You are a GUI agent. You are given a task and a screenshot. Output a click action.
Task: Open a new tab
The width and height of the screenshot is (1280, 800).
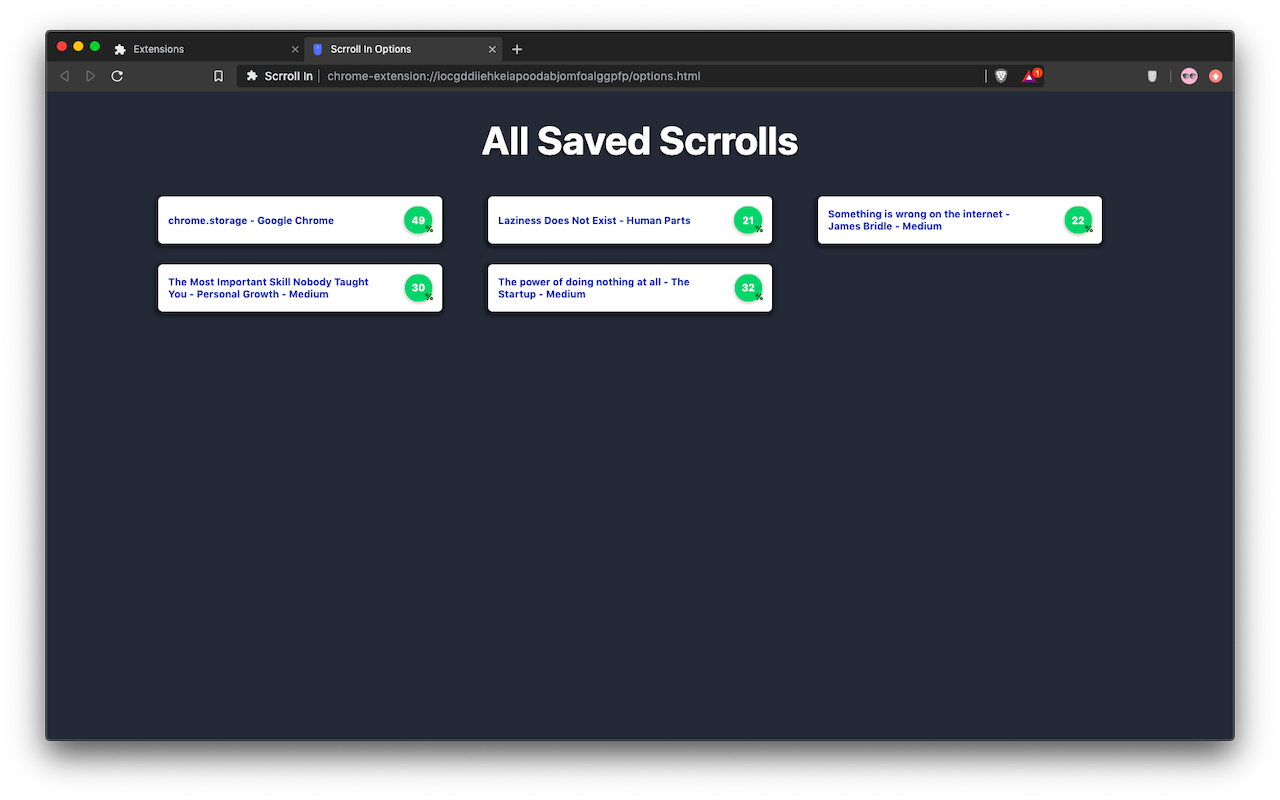517,48
